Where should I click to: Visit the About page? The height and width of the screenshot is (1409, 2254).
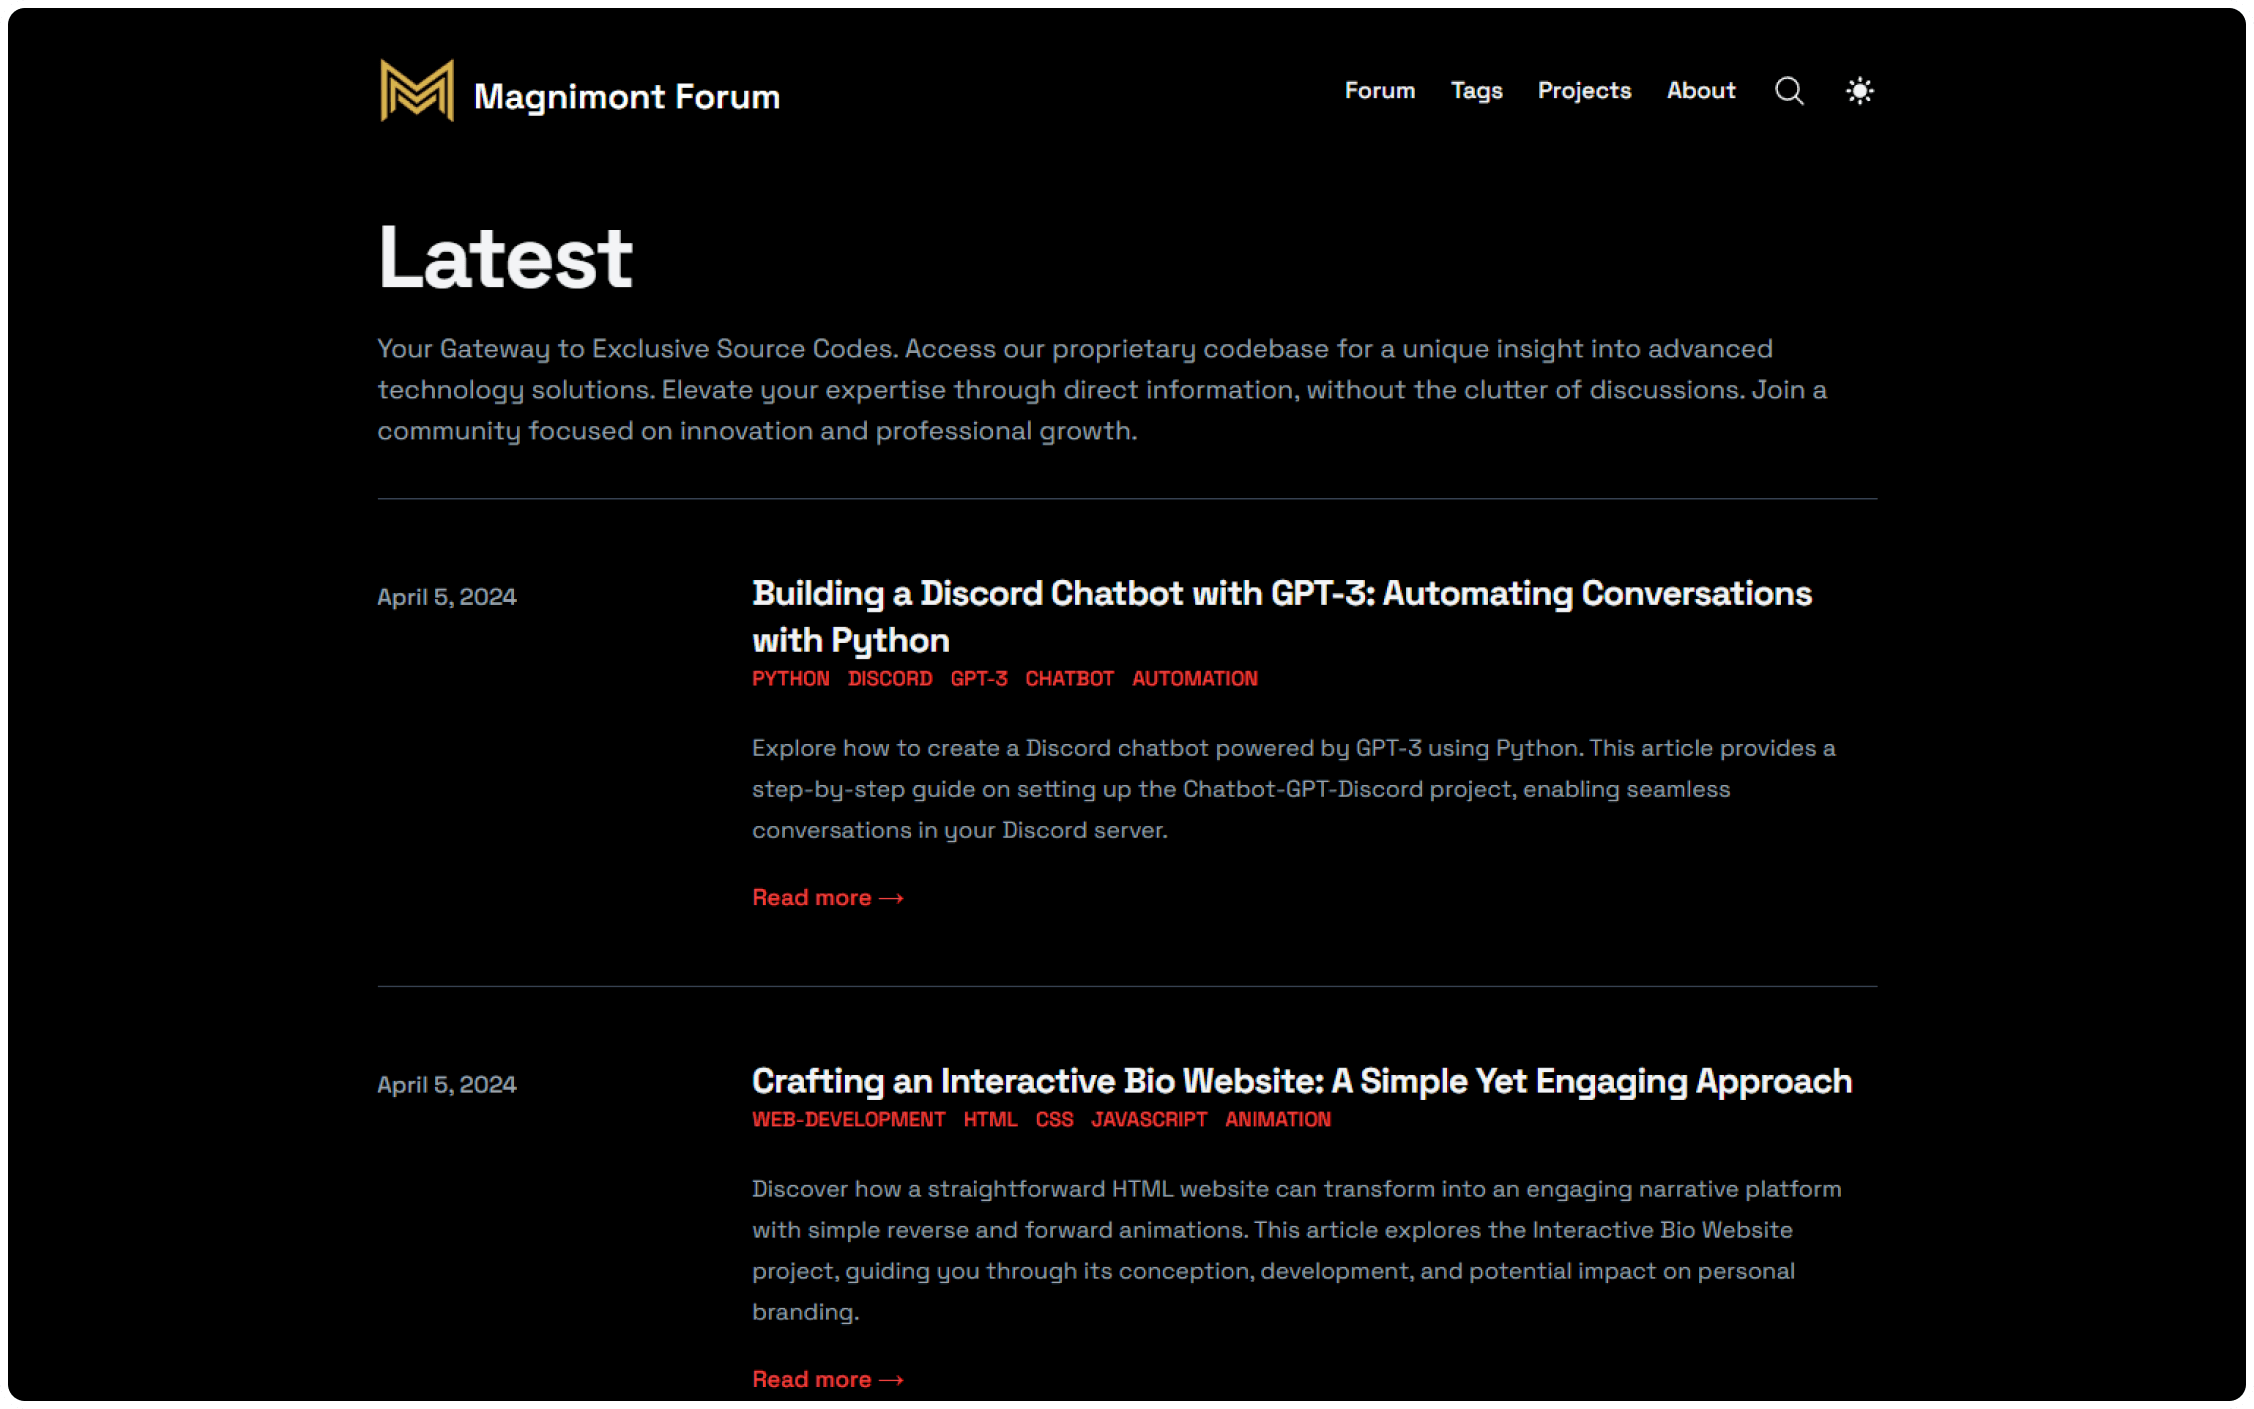tap(1700, 91)
